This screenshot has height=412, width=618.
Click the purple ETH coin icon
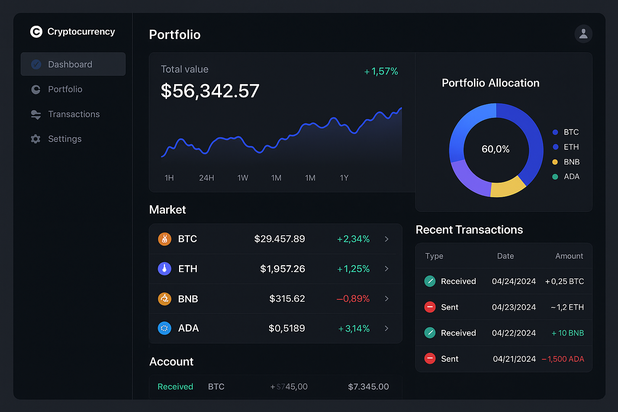164,269
